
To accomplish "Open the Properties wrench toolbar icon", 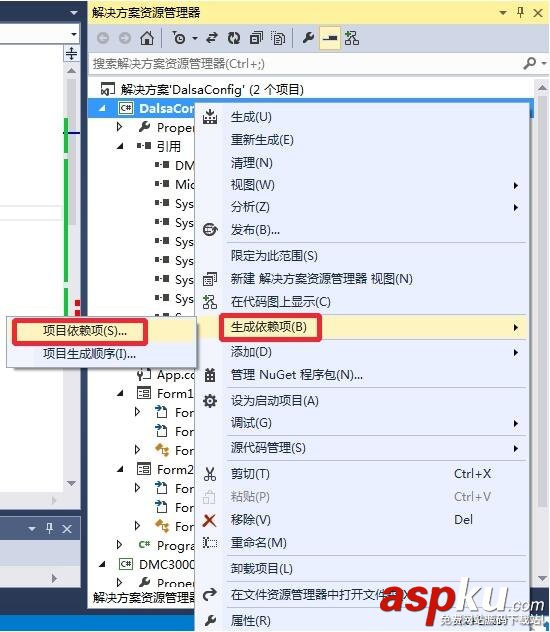I will [308, 38].
